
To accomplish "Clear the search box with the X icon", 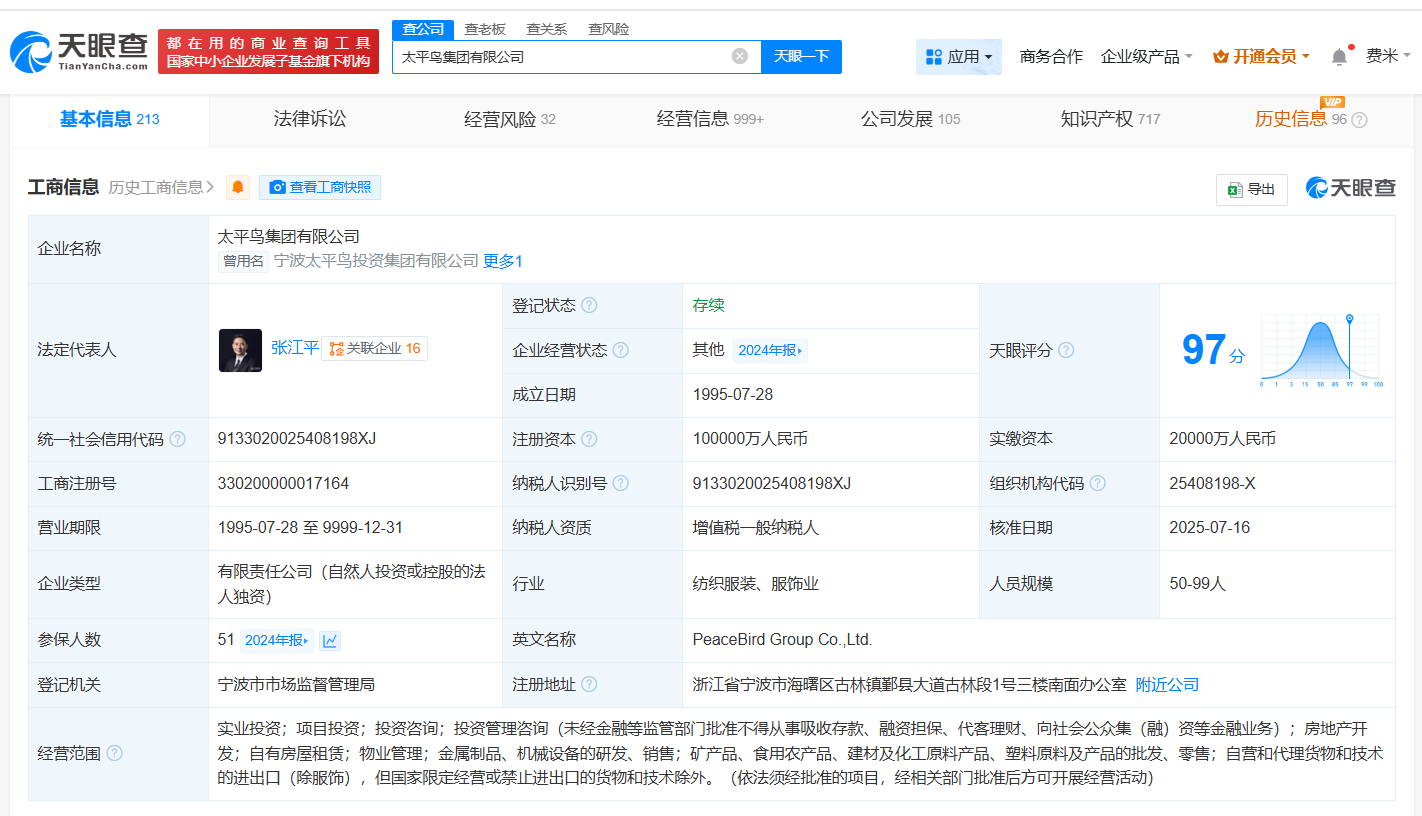I will click(x=740, y=56).
